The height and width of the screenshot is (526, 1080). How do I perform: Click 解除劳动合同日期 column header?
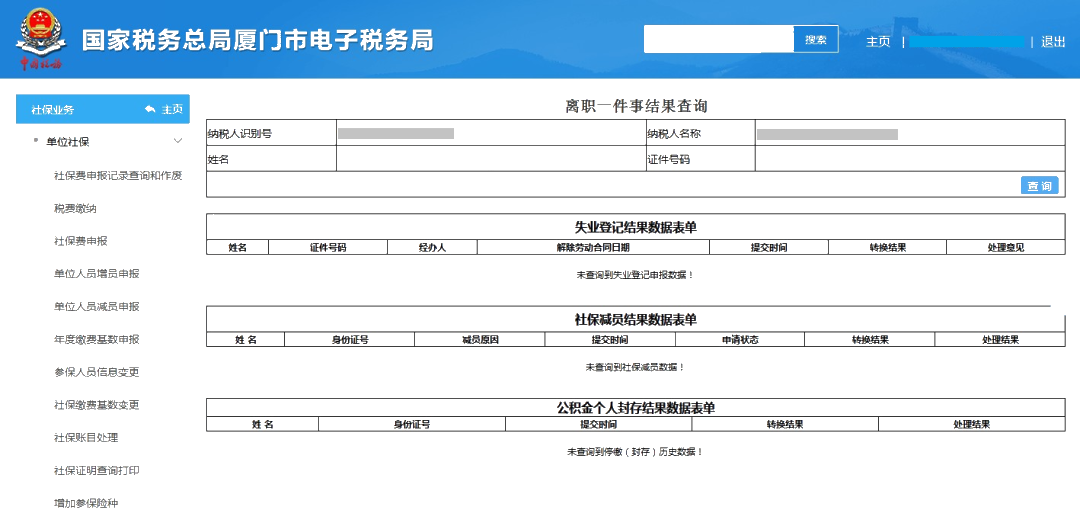coord(593,248)
